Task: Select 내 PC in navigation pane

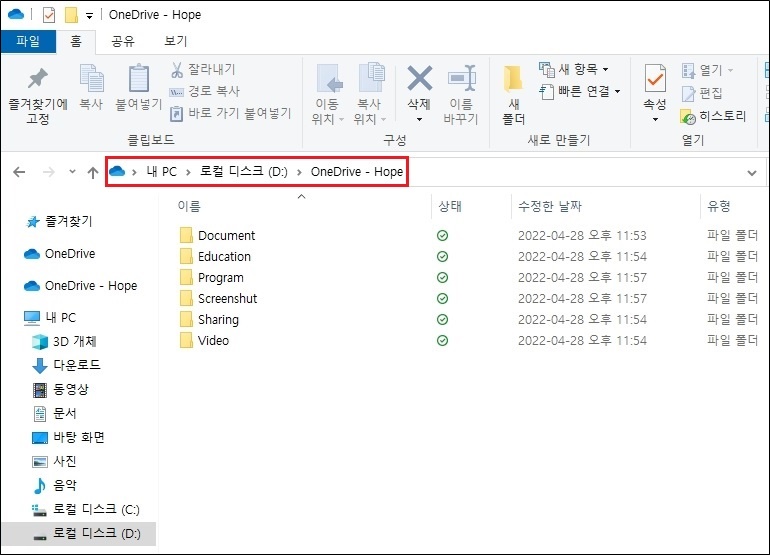Action: [x=50, y=318]
